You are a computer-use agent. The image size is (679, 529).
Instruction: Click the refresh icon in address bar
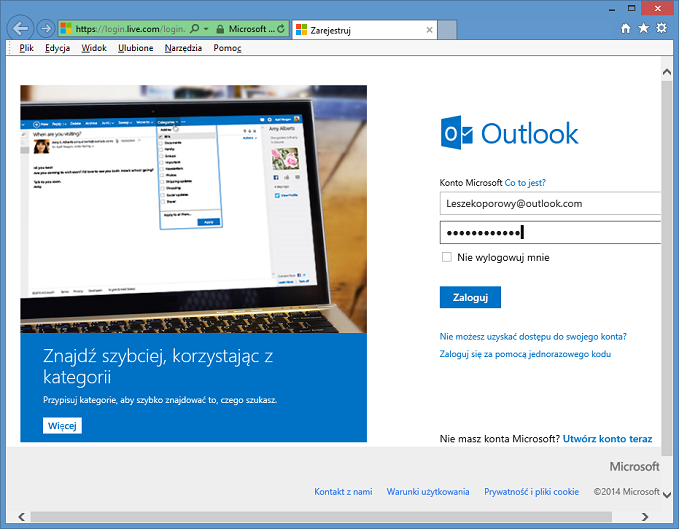[279, 30]
